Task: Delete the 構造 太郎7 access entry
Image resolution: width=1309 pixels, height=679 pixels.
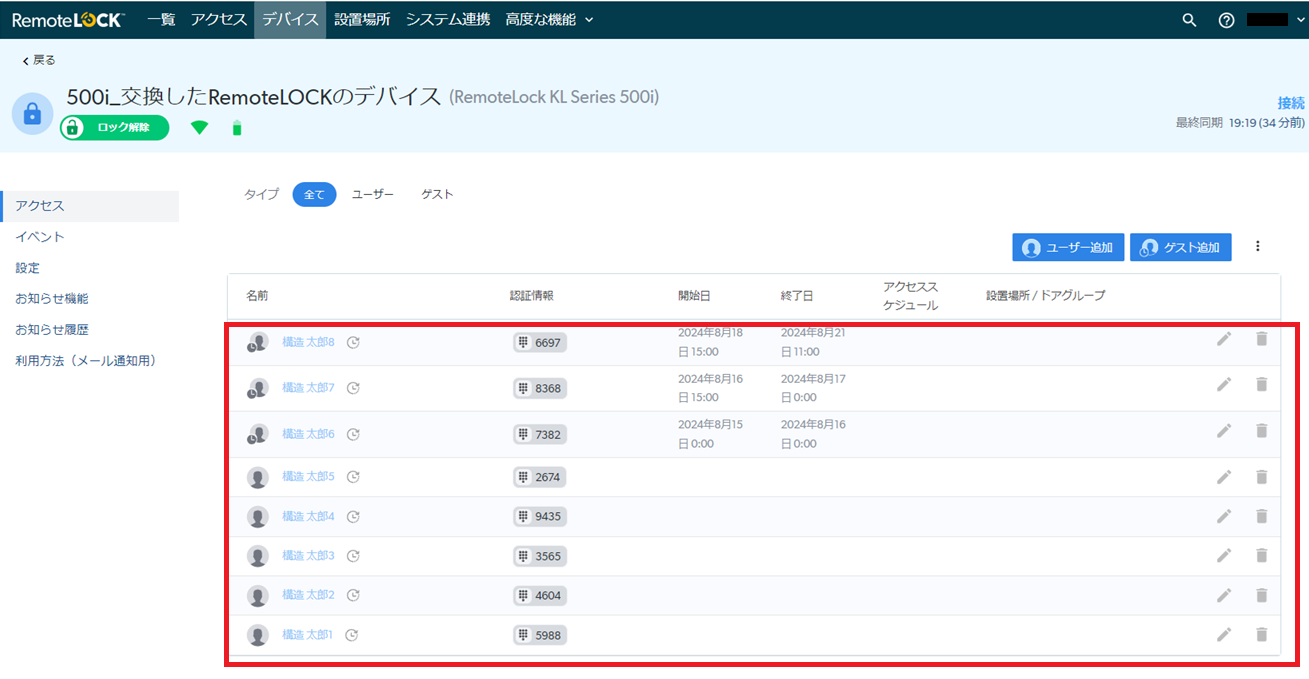Action: [x=1261, y=385]
